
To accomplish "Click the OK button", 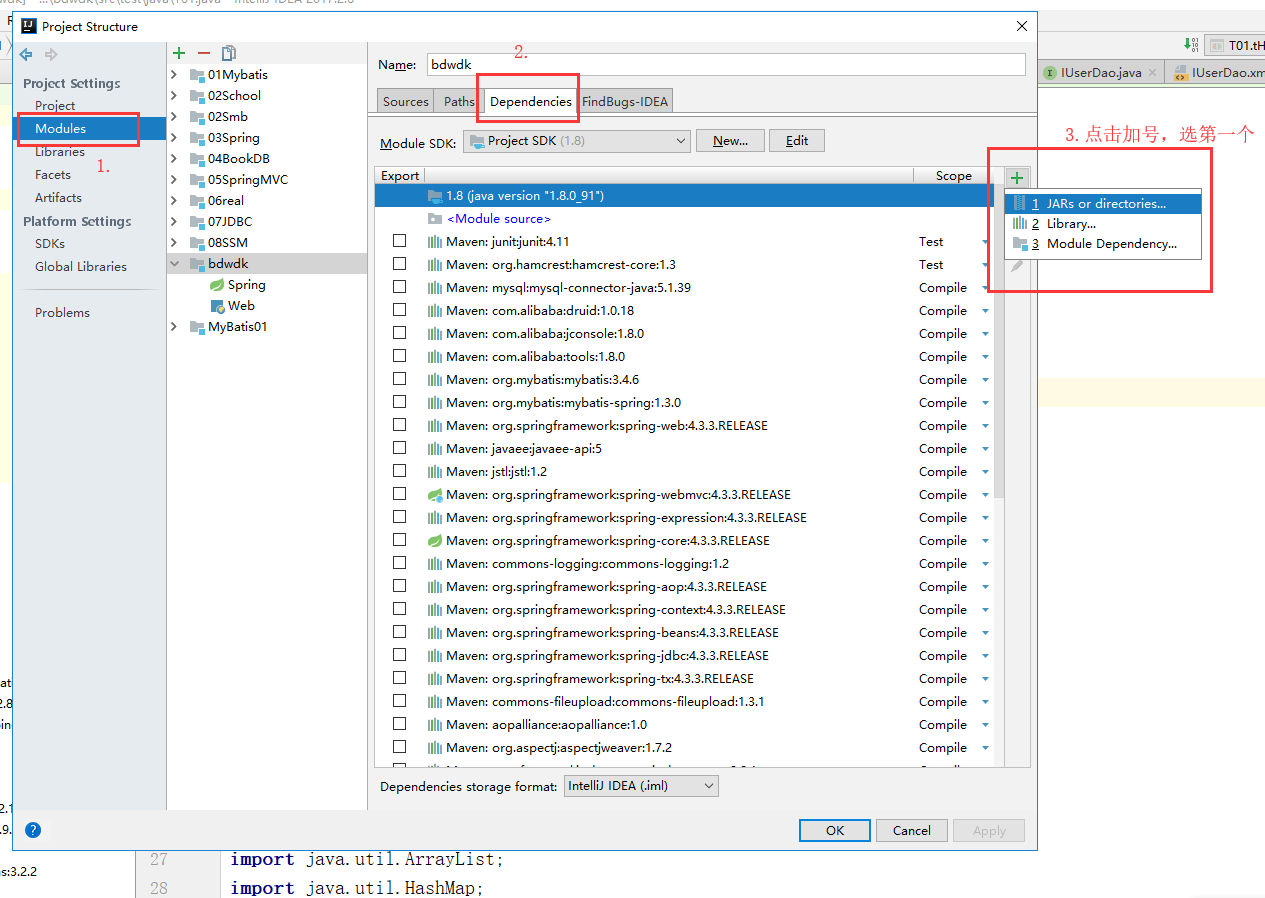I will [x=835, y=830].
